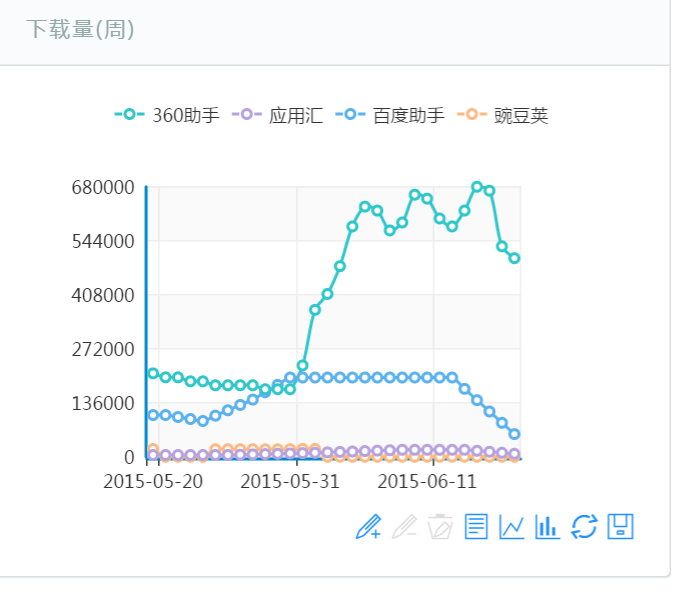The image size is (679, 595).
Task: Click the mark line pencil-plus icon
Action: coord(369,526)
